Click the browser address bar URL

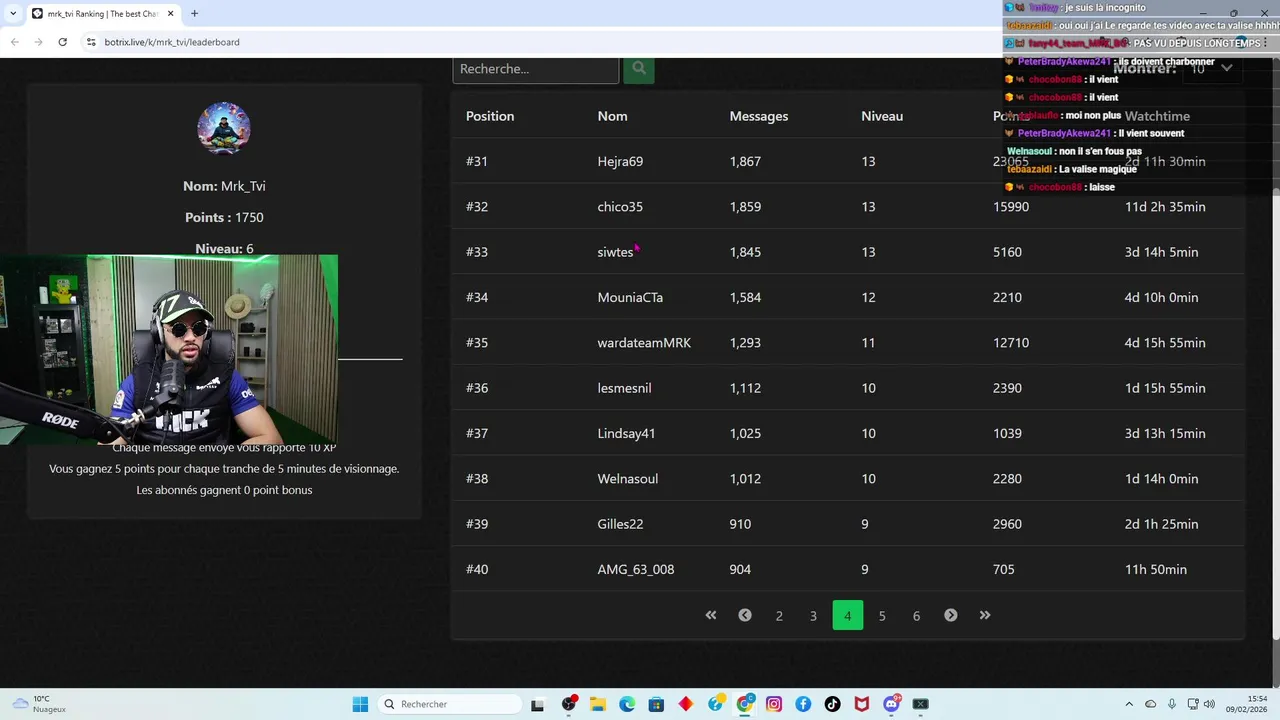click(x=172, y=42)
